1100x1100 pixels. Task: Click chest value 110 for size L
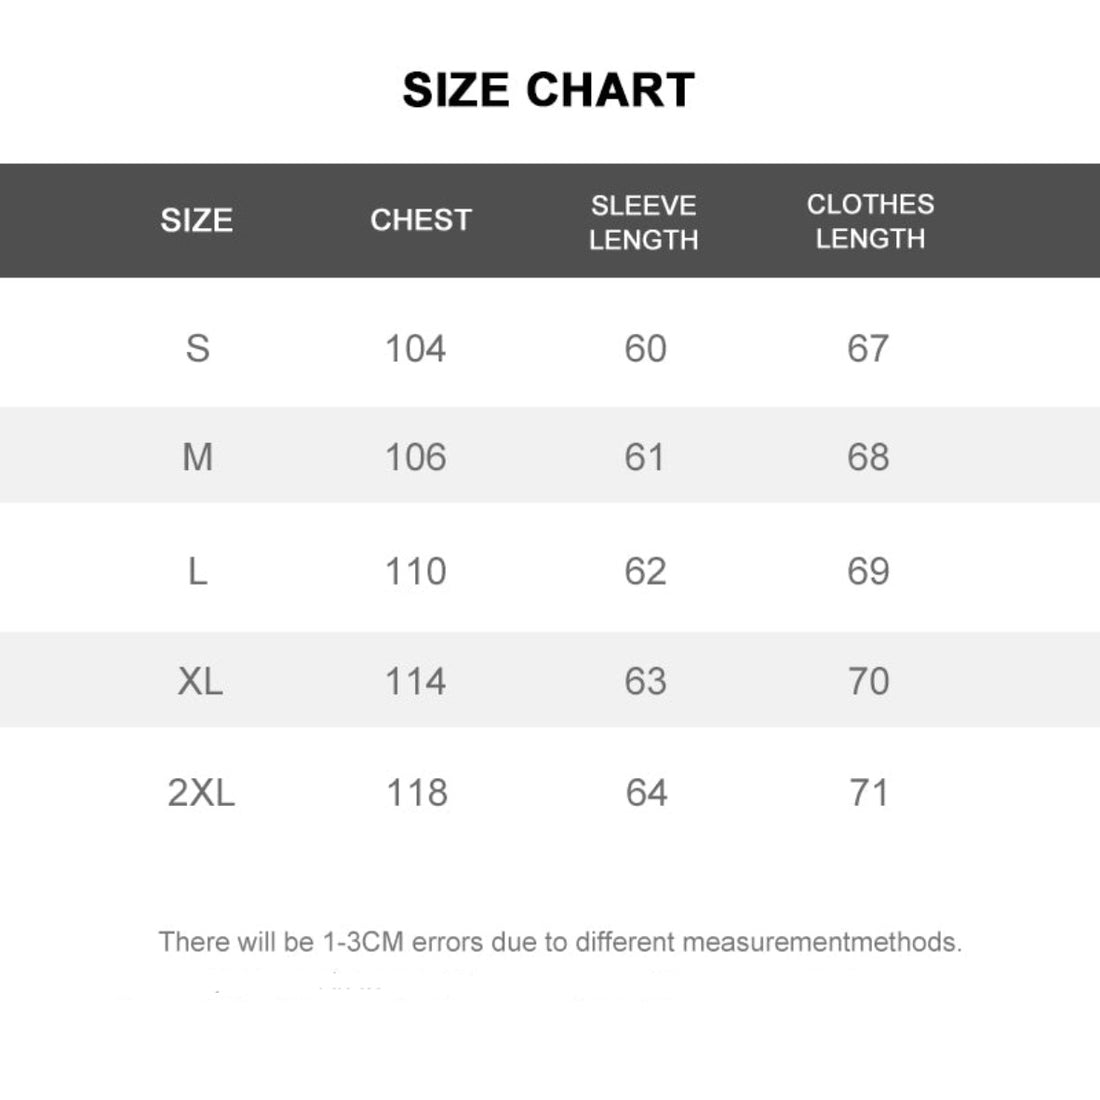(x=415, y=571)
